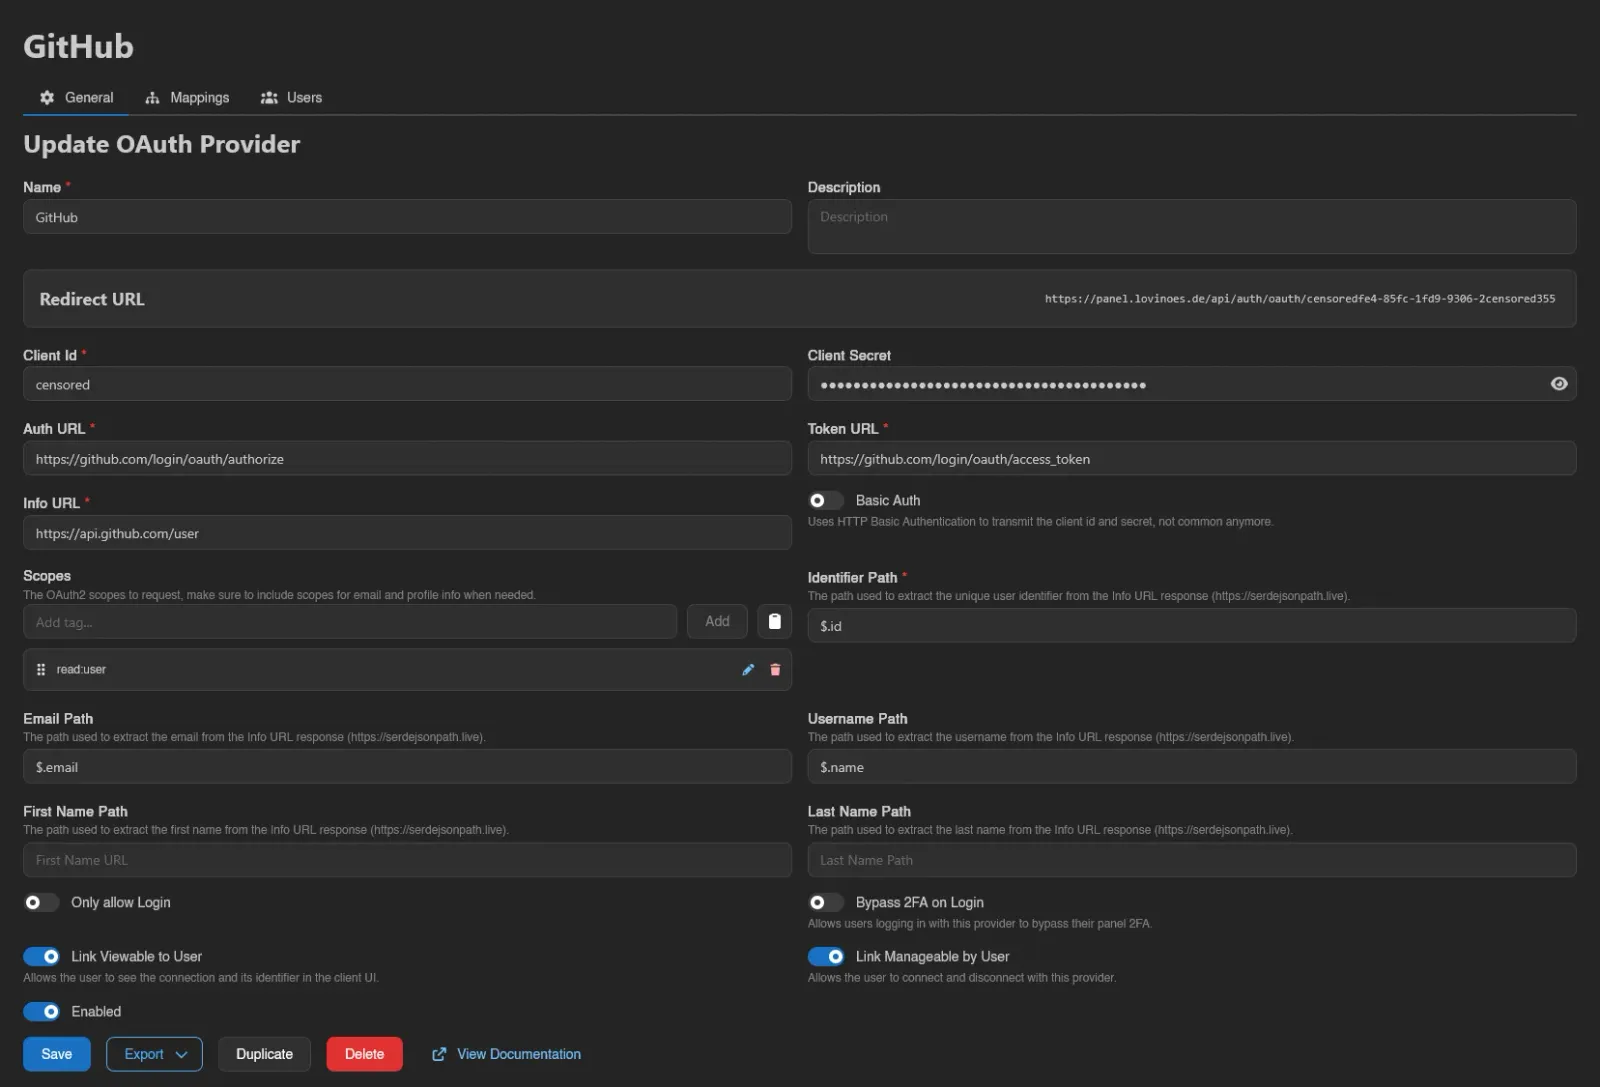This screenshot has height=1087, width=1600.
Task: Reveal the client secret with eye icon
Action: (1558, 384)
